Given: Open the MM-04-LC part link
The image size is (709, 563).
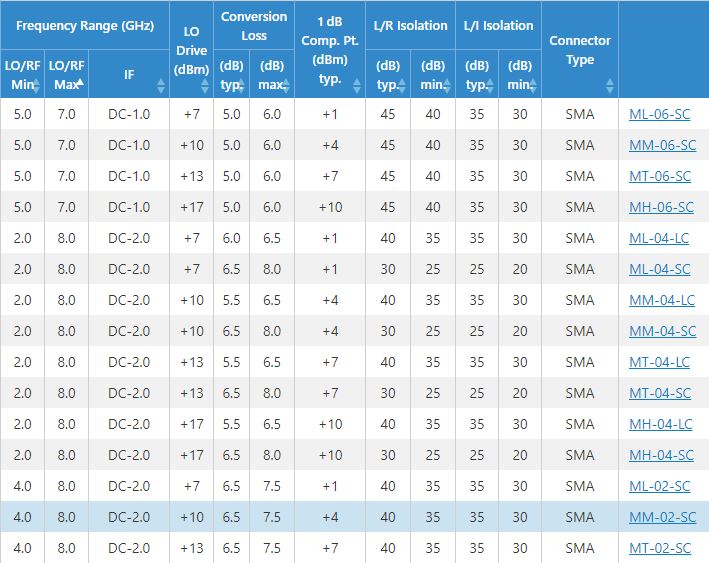Looking at the screenshot, I should 661,300.
